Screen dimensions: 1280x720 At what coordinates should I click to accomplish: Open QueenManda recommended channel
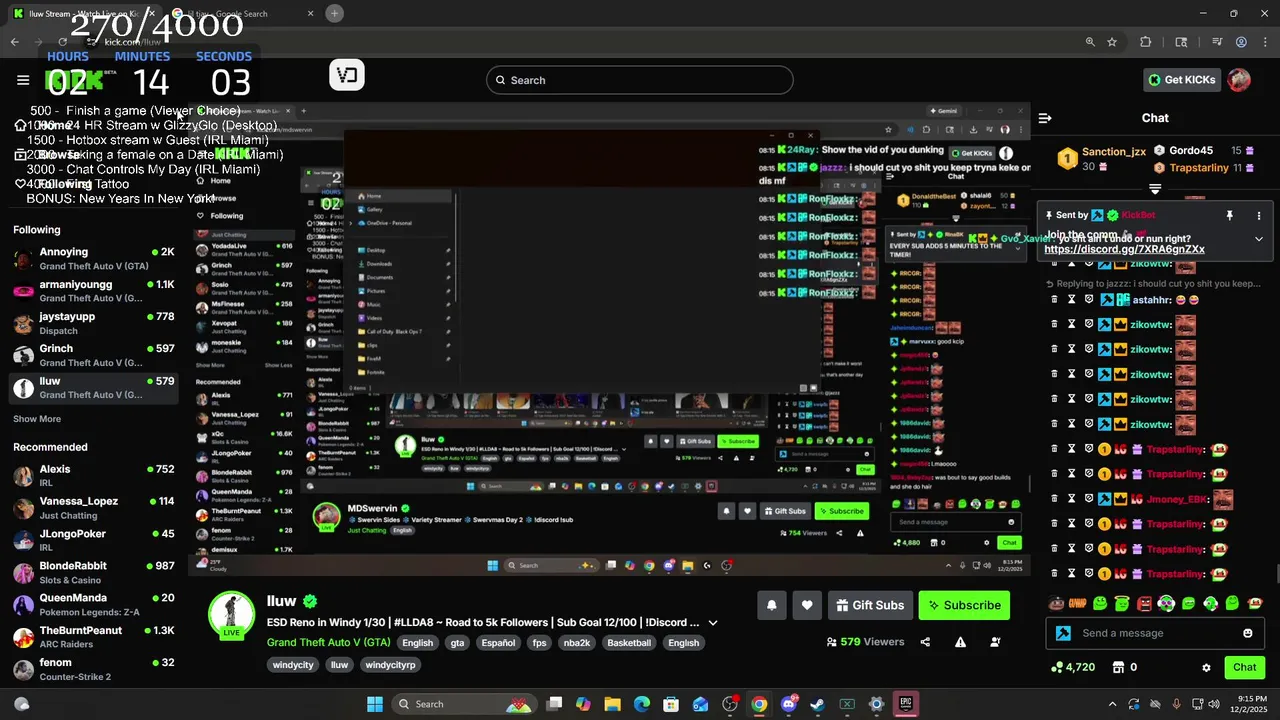point(94,604)
